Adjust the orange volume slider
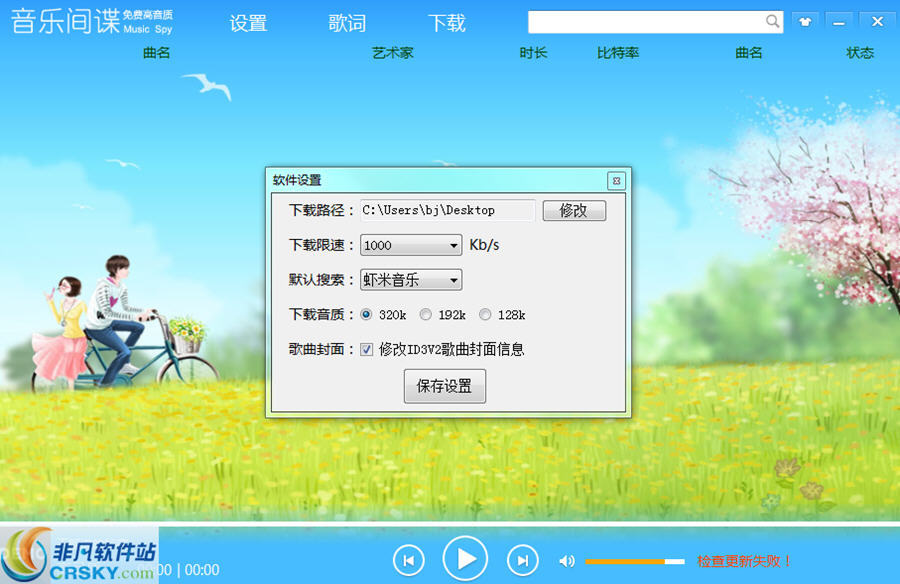900x584 pixels. click(634, 561)
